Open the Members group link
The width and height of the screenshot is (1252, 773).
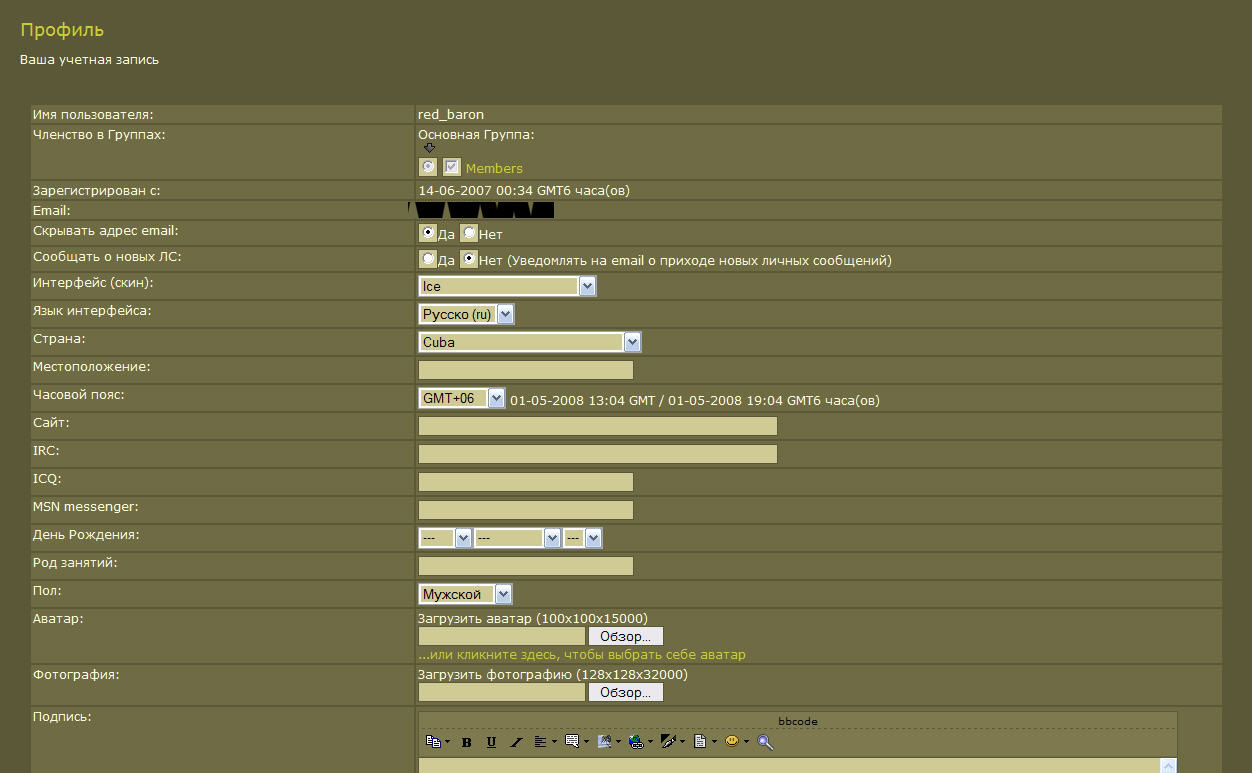point(494,168)
